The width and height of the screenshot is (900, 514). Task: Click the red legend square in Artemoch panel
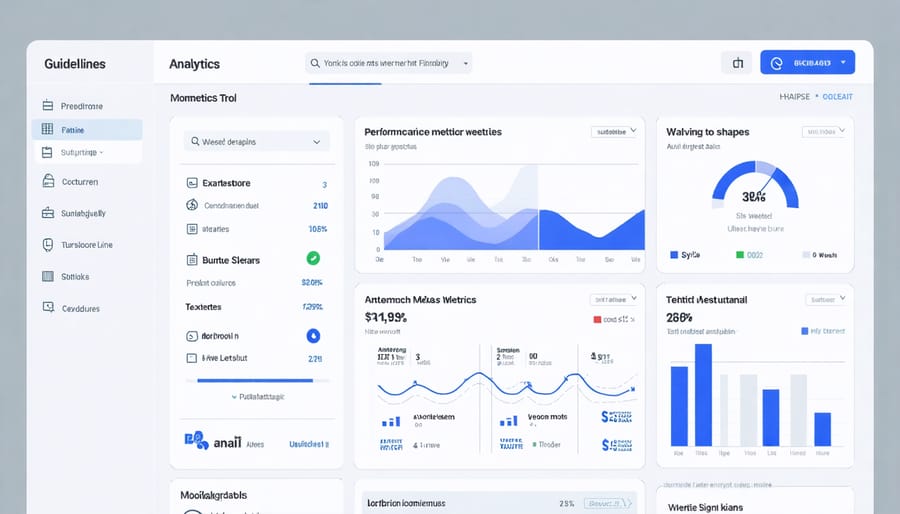pyautogui.click(x=597, y=320)
